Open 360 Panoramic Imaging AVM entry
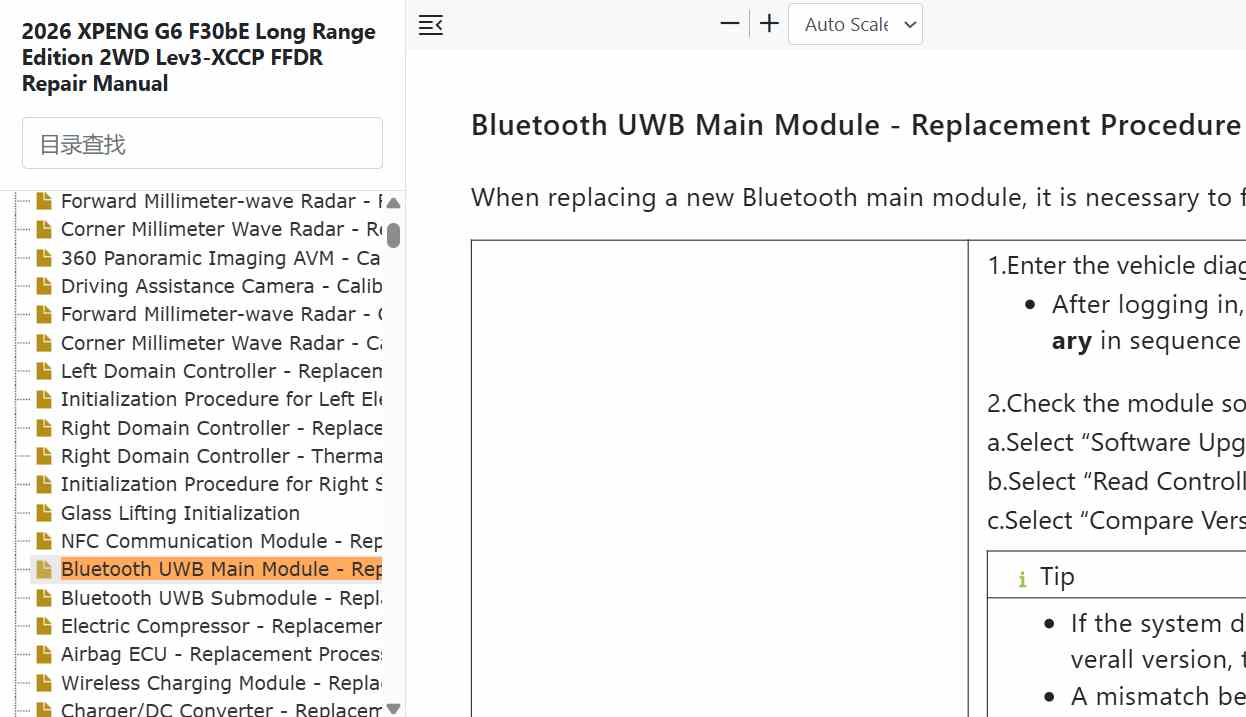 [x=221, y=258]
